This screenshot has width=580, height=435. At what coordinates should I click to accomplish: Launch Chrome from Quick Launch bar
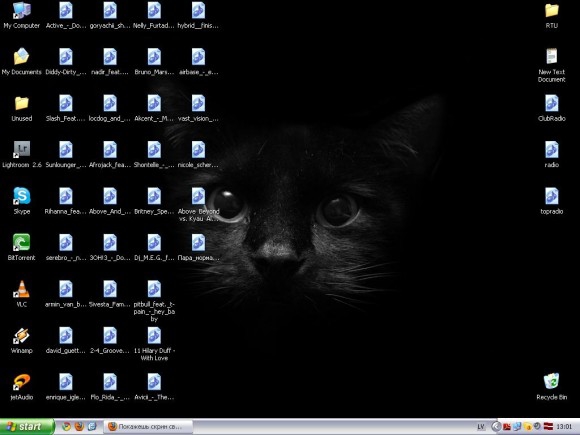tap(66, 426)
